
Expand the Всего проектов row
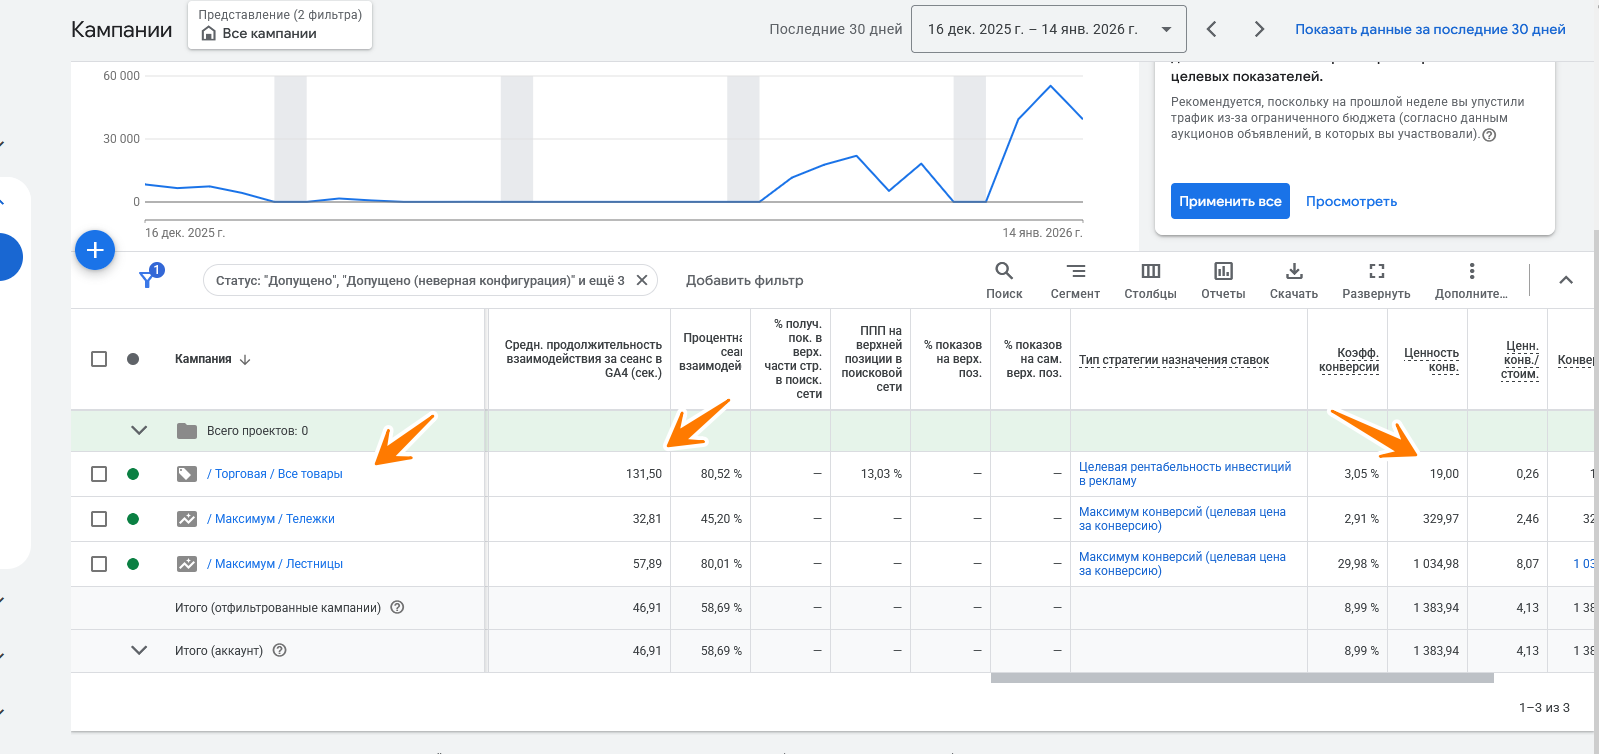click(139, 431)
